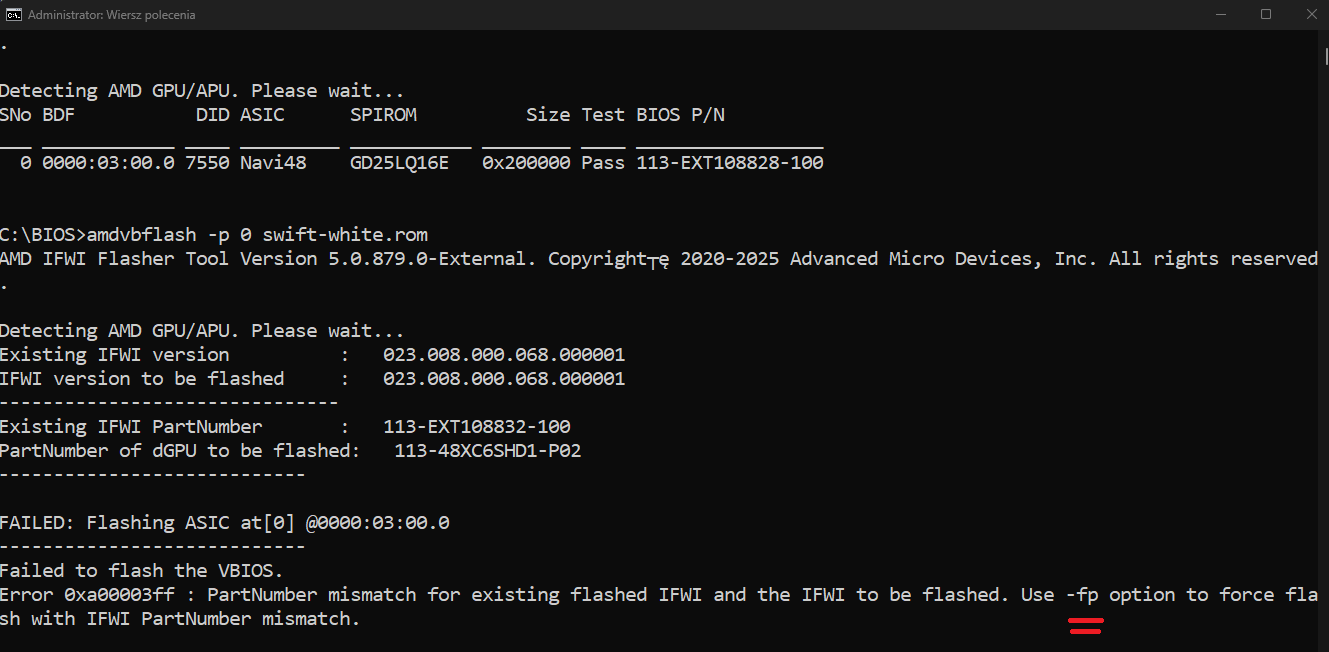Click the existing IFWI PartNumber 113-EXT108832-100
Viewport: 1329px width, 652px height.
click(x=477, y=427)
